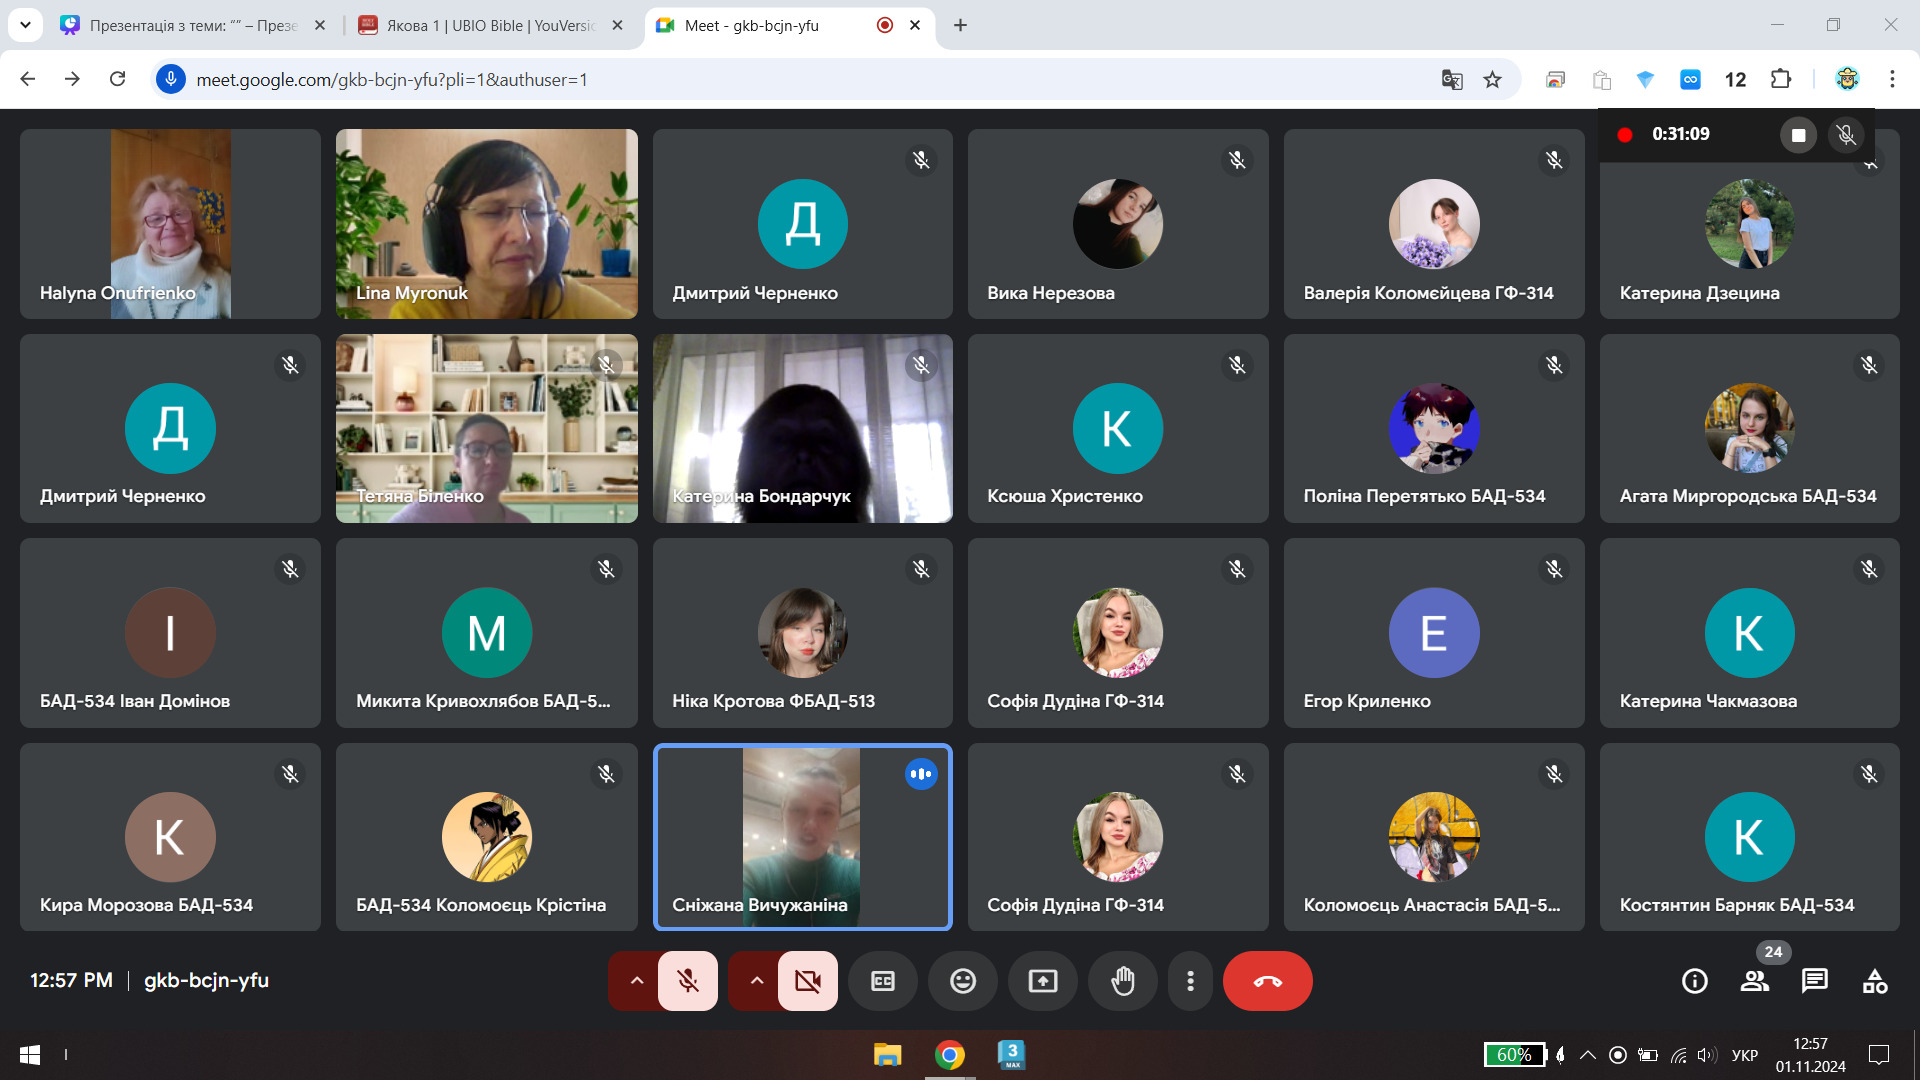Open the Chrome tab search dropdown
This screenshot has height=1080, width=1920.
tap(25, 25)
